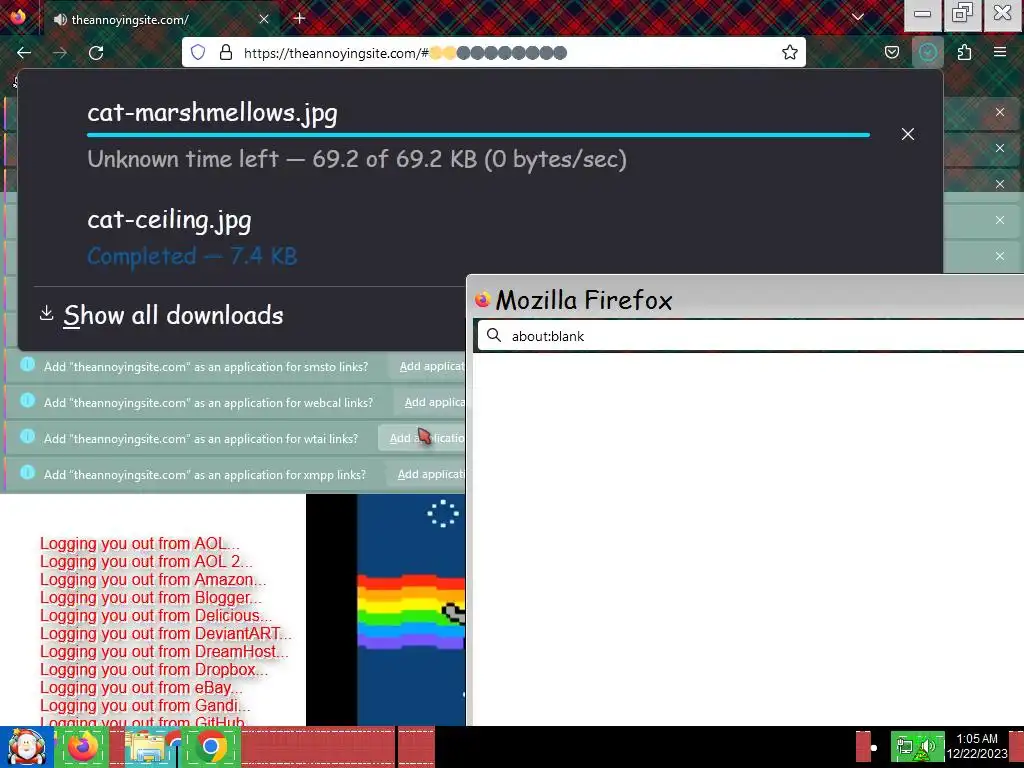The width and height of the screenshot is (1024, 768).
Task: Click the volume tray icon
Action: click(927, 747)
